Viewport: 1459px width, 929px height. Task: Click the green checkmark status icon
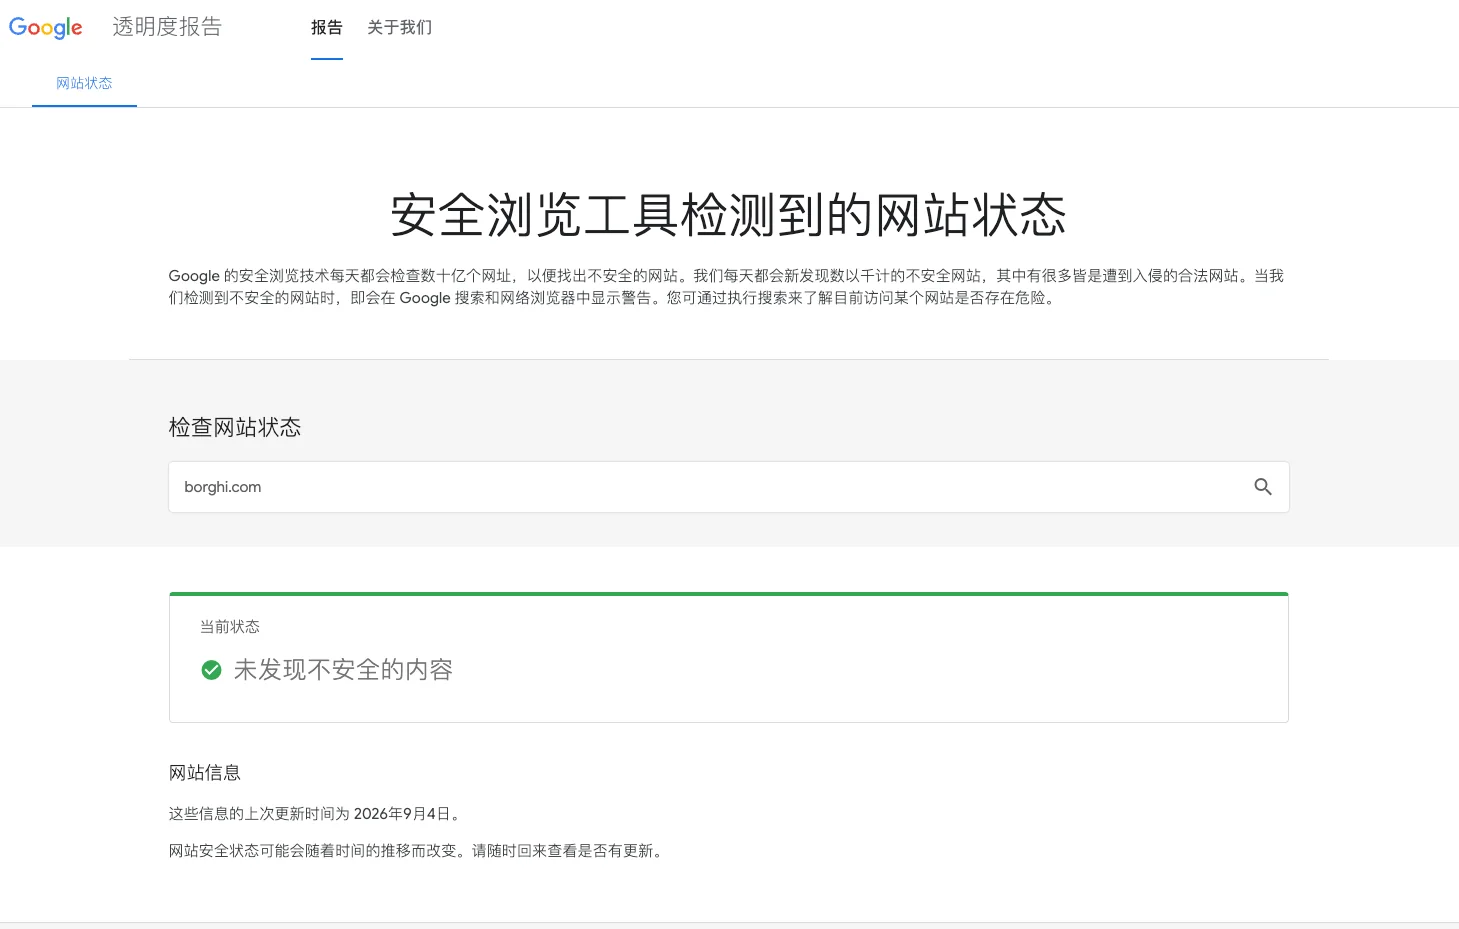coord(211,670)
